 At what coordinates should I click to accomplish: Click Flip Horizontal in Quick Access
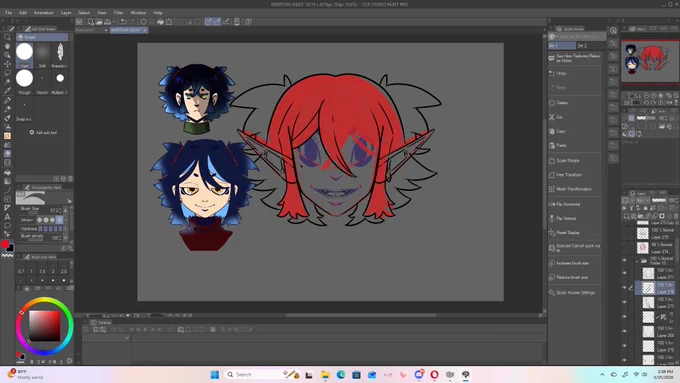click(x=575, y=204)
